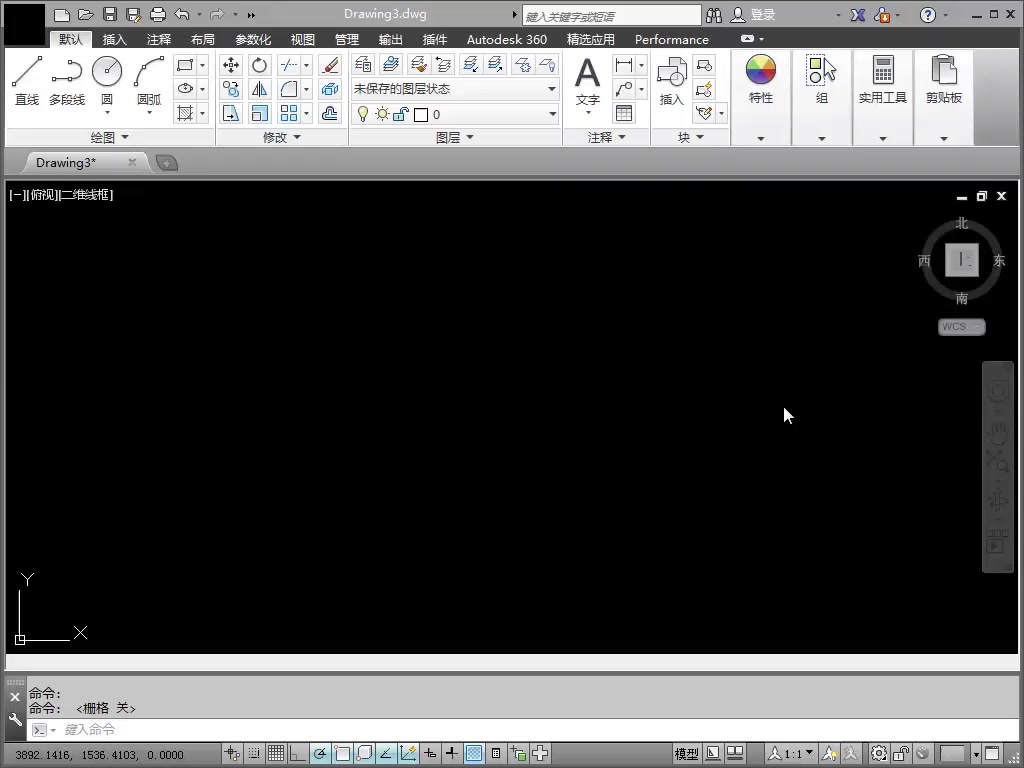
Task: Select the Erase tool
Action: [x=330, y=65]
